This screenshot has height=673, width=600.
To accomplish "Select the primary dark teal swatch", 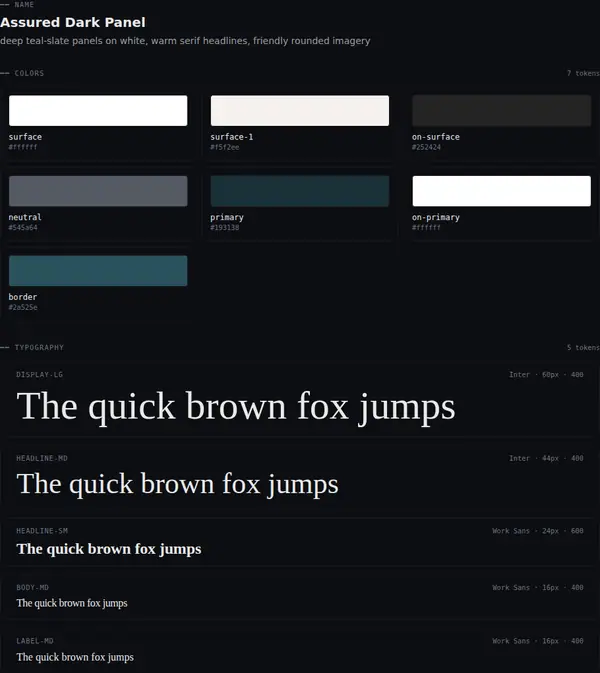I will (300, 191).
